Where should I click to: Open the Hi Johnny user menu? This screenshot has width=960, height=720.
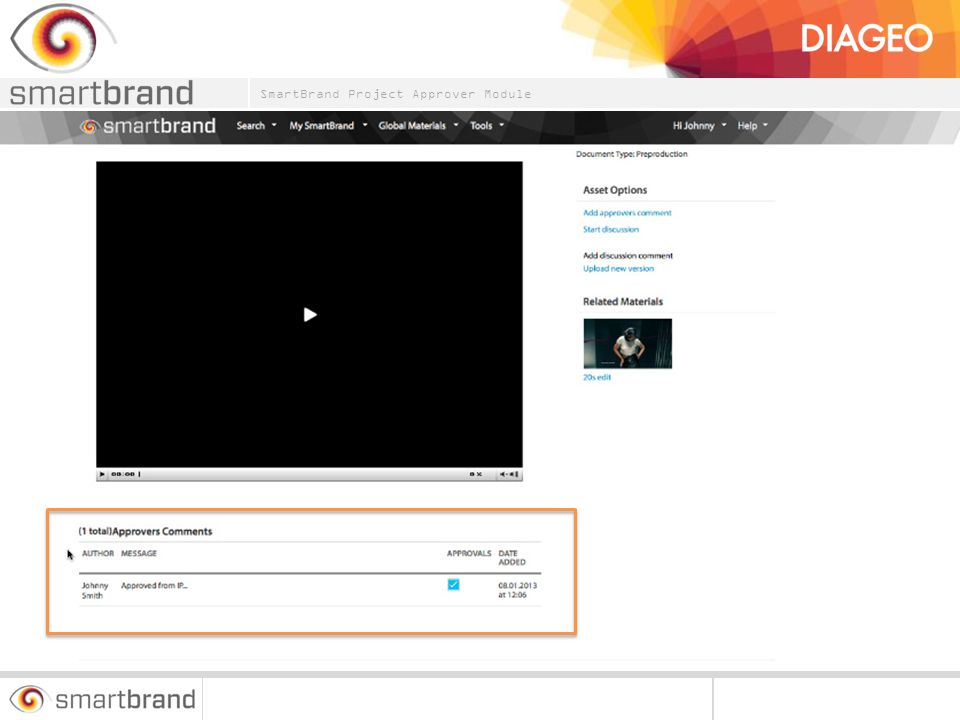(x=699, y=126)
